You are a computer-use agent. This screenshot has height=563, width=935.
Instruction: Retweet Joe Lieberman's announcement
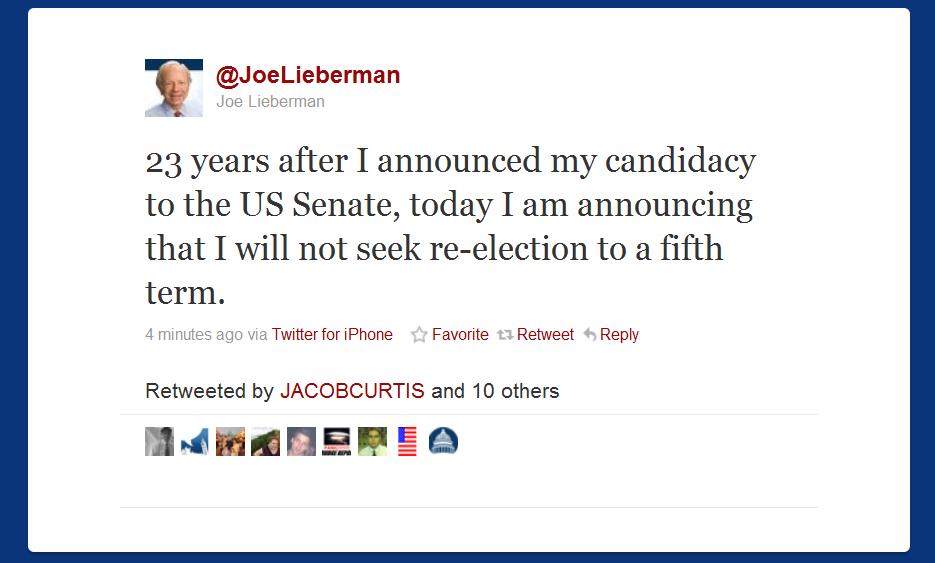(x=545, y=335)
